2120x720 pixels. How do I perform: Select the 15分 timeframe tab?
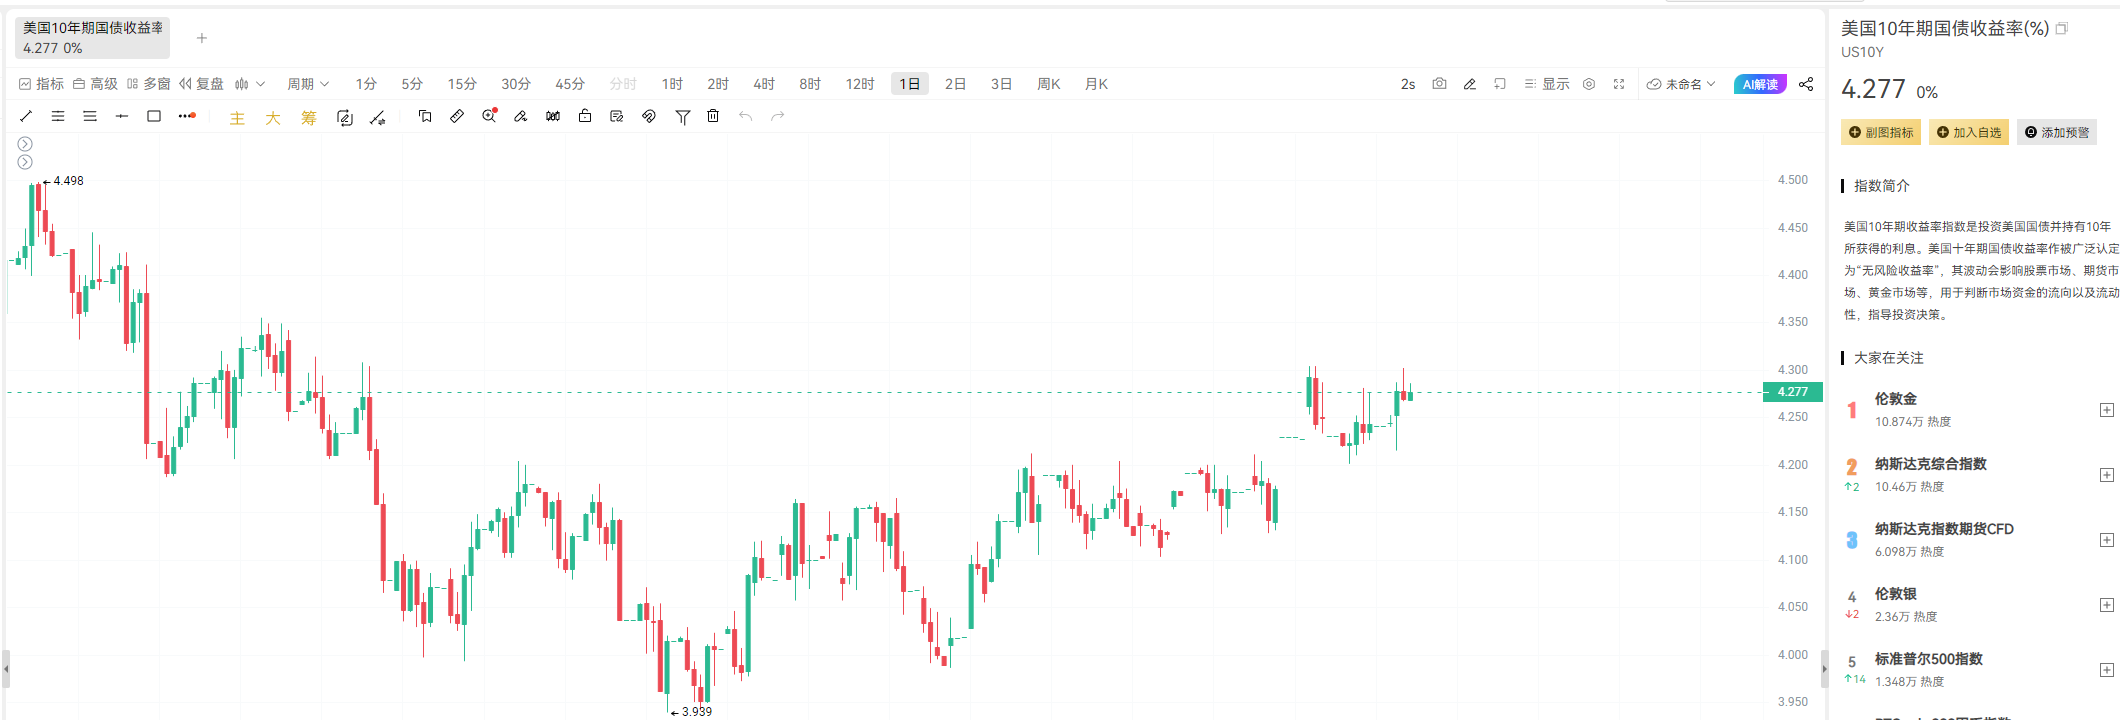click(x=462, y=84)
